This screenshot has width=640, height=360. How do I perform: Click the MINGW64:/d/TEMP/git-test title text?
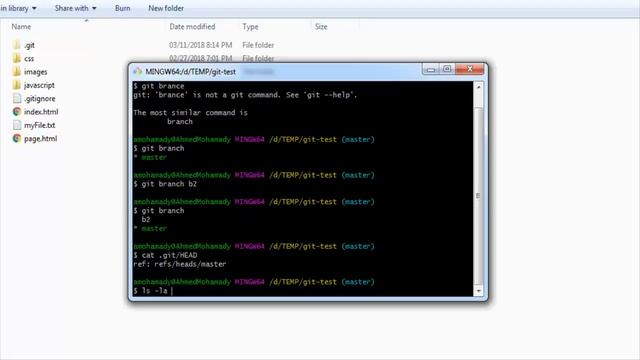[x=191, y=72]
